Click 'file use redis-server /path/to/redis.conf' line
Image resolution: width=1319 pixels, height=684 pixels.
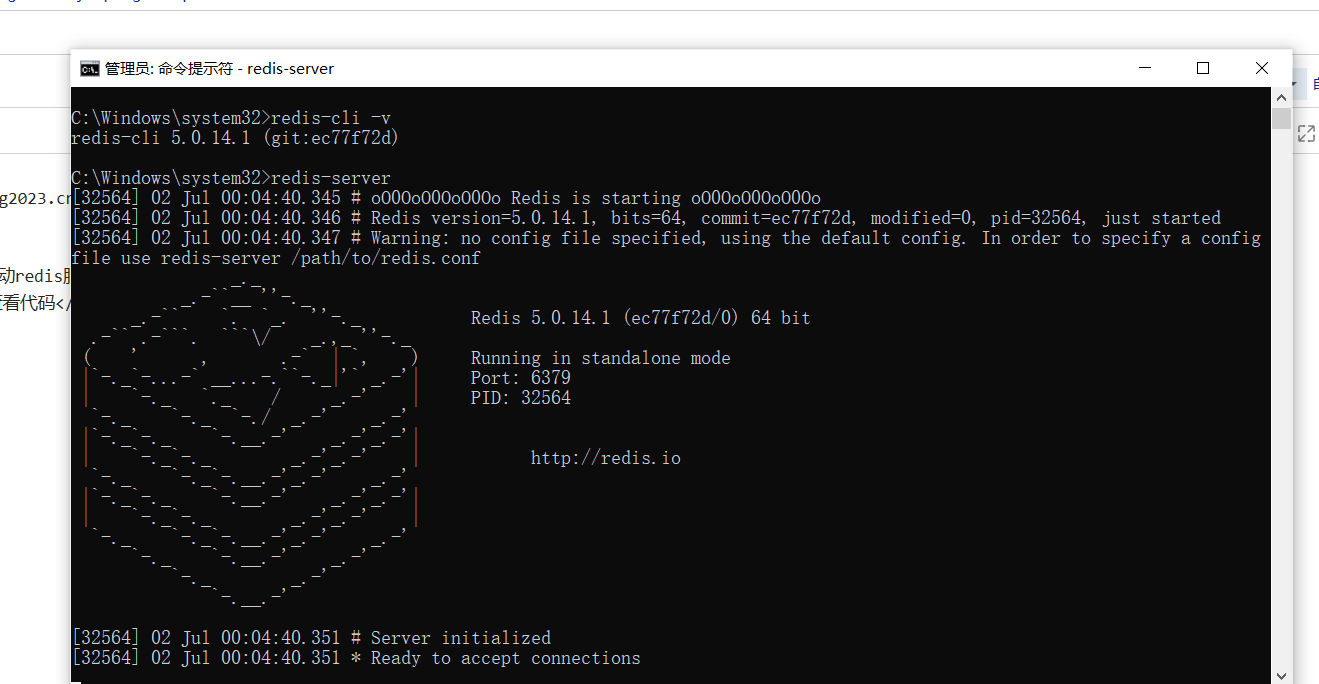coord(276,258)
